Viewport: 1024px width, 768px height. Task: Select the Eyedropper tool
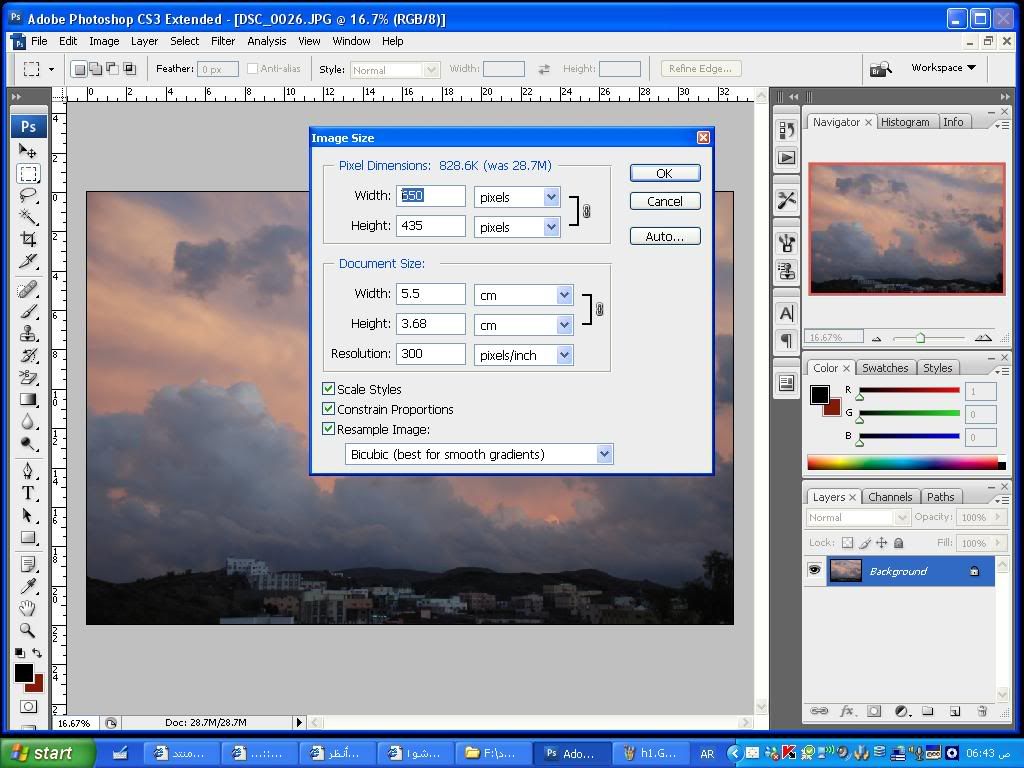[28, 585]
